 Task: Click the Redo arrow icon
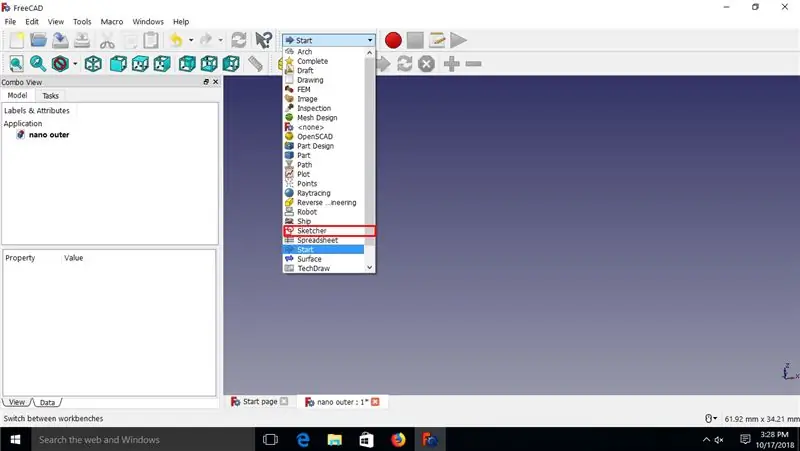pos(206,40)
